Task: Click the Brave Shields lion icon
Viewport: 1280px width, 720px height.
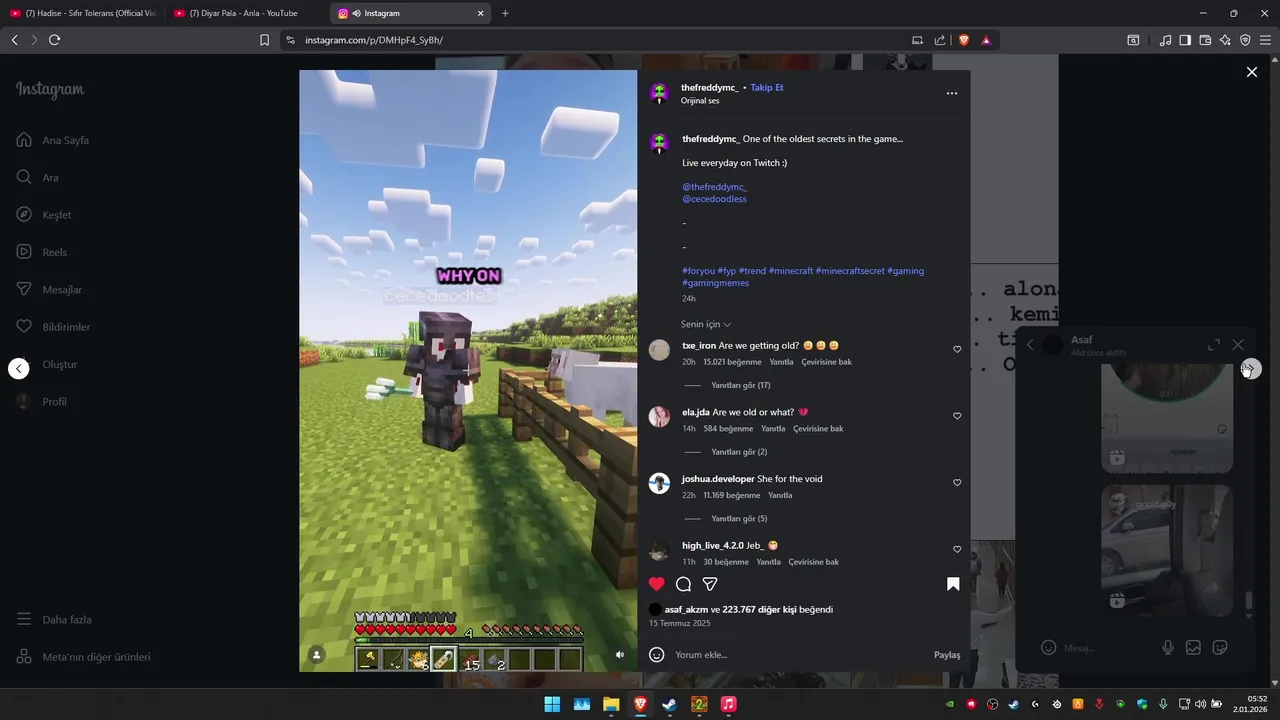Action: pos(964,40)
